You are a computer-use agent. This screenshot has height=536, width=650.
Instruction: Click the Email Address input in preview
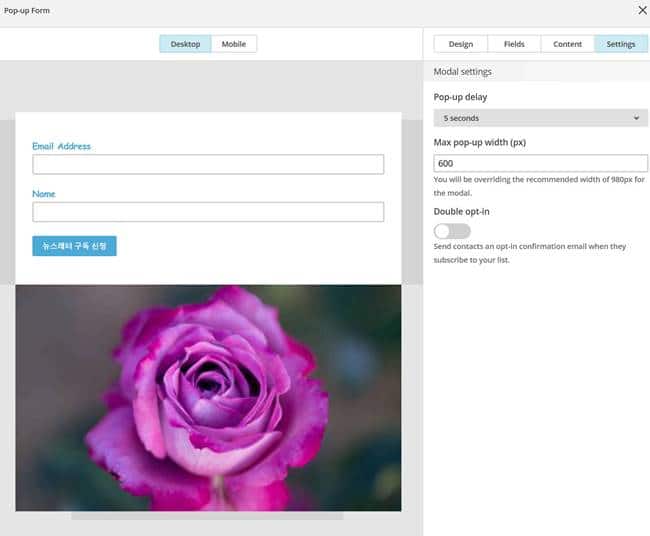[x=208, y=165]
